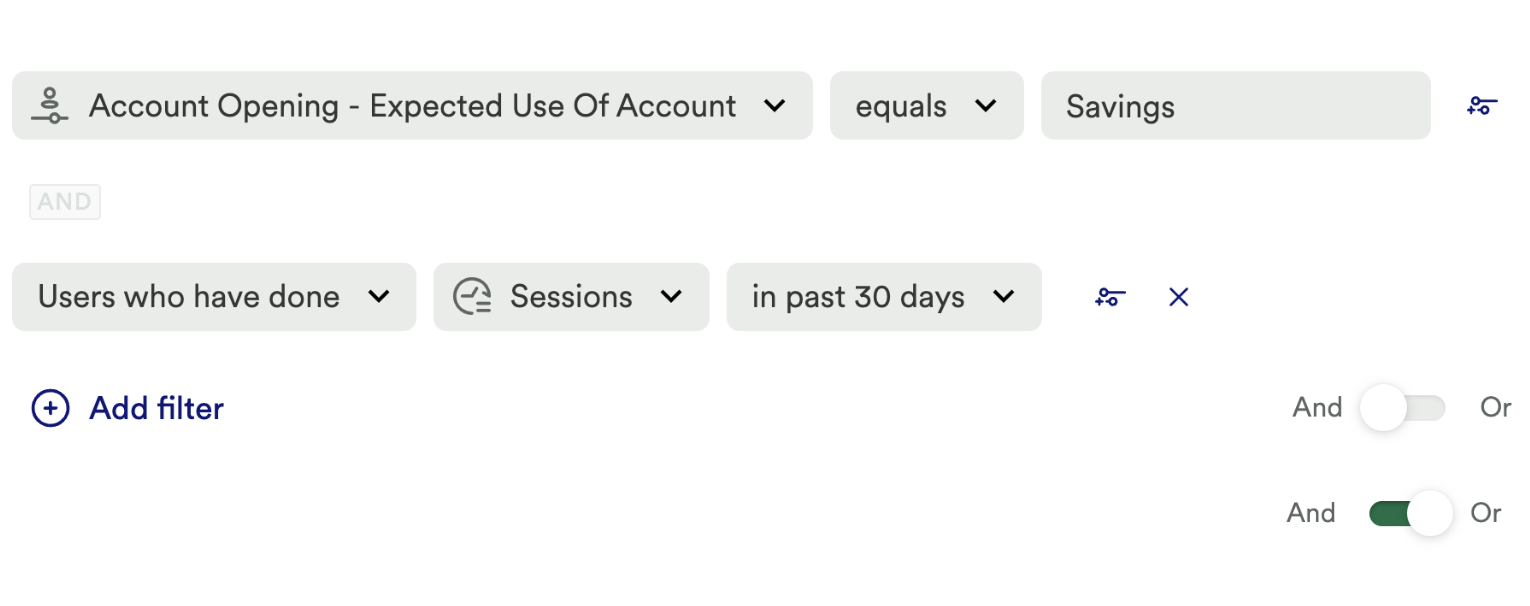Open the Sessions event dropdown chevron
The image size is (1530, 606).
point(672,297)
